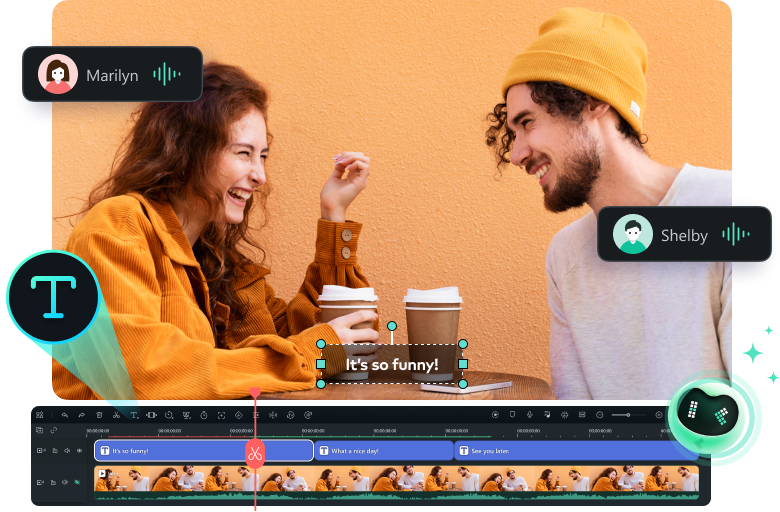Select the scissors split tool in toolbar

[x=116, y=414]
